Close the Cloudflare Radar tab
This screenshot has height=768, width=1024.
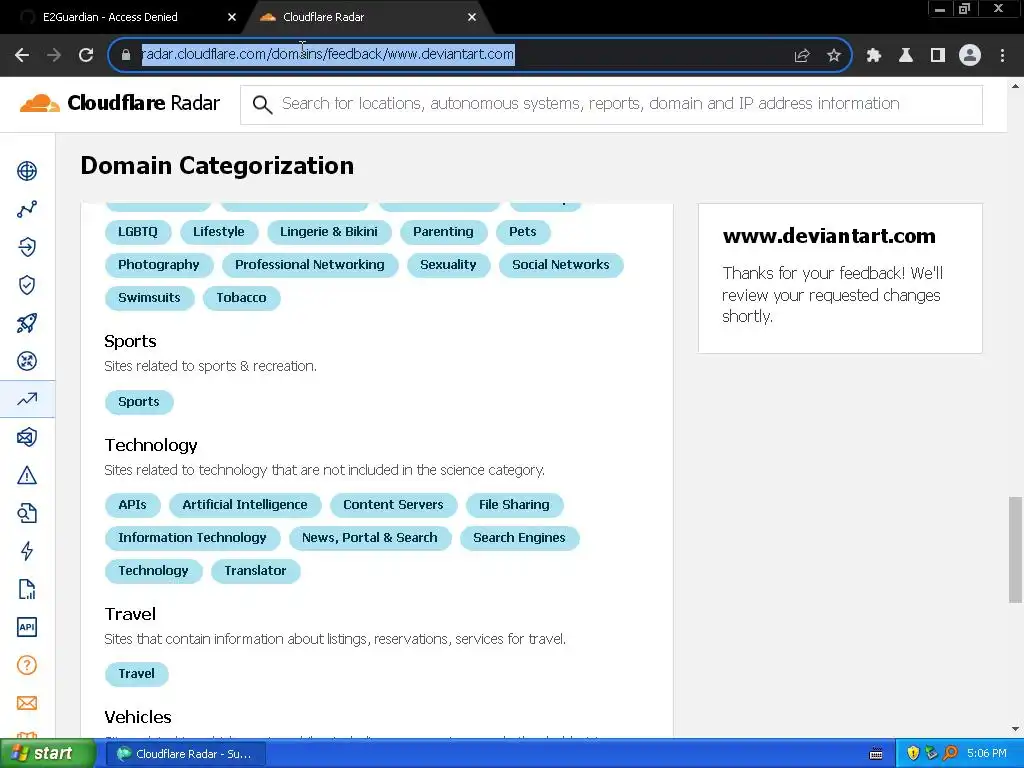pos(472,17)
